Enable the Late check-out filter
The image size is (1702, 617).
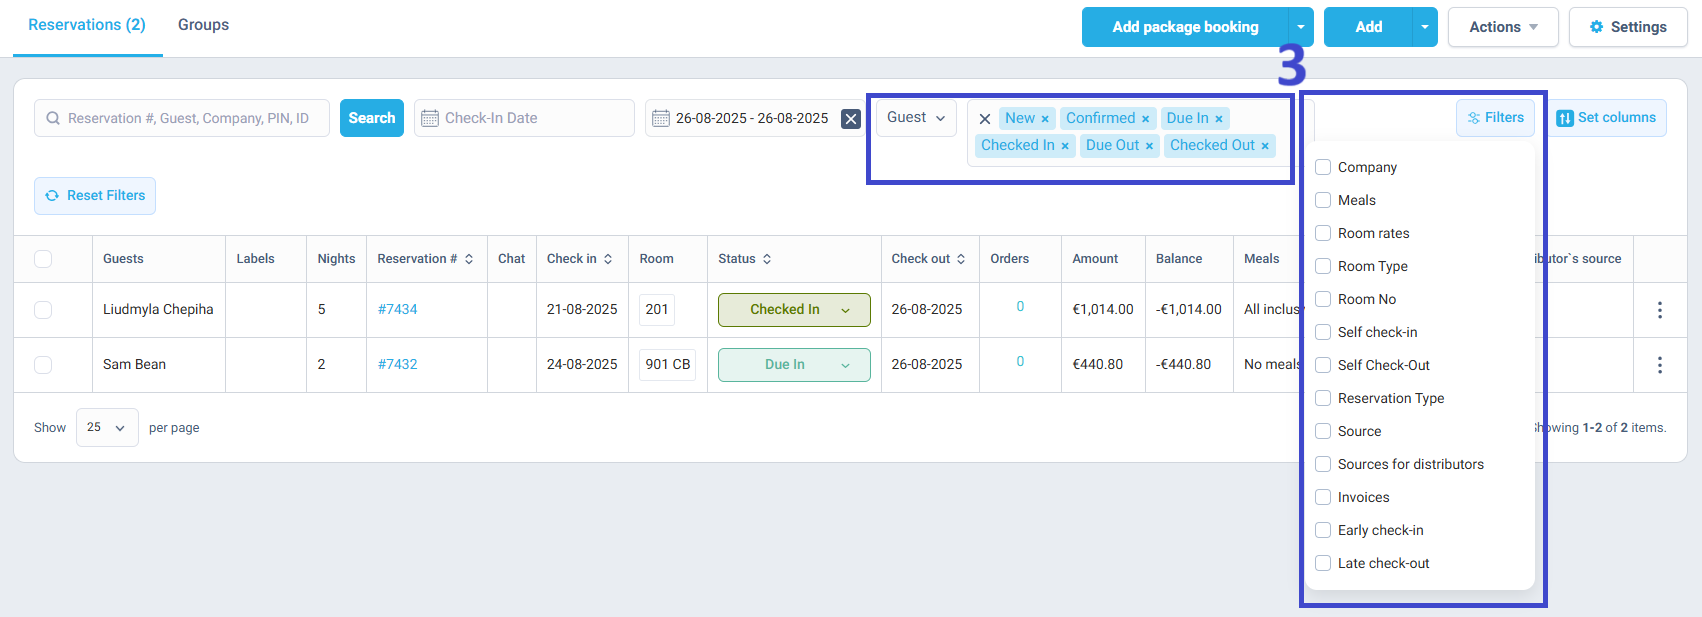1323,563
